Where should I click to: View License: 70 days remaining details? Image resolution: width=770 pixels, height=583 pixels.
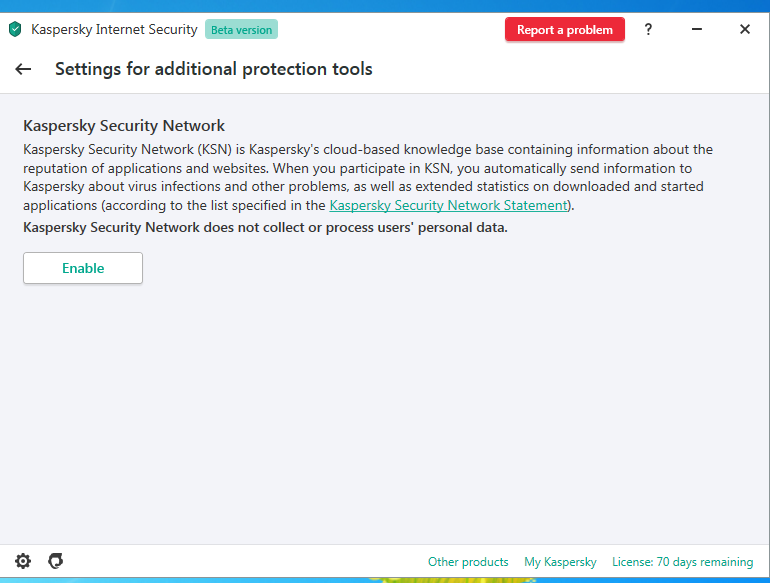[x=683, y=562]
